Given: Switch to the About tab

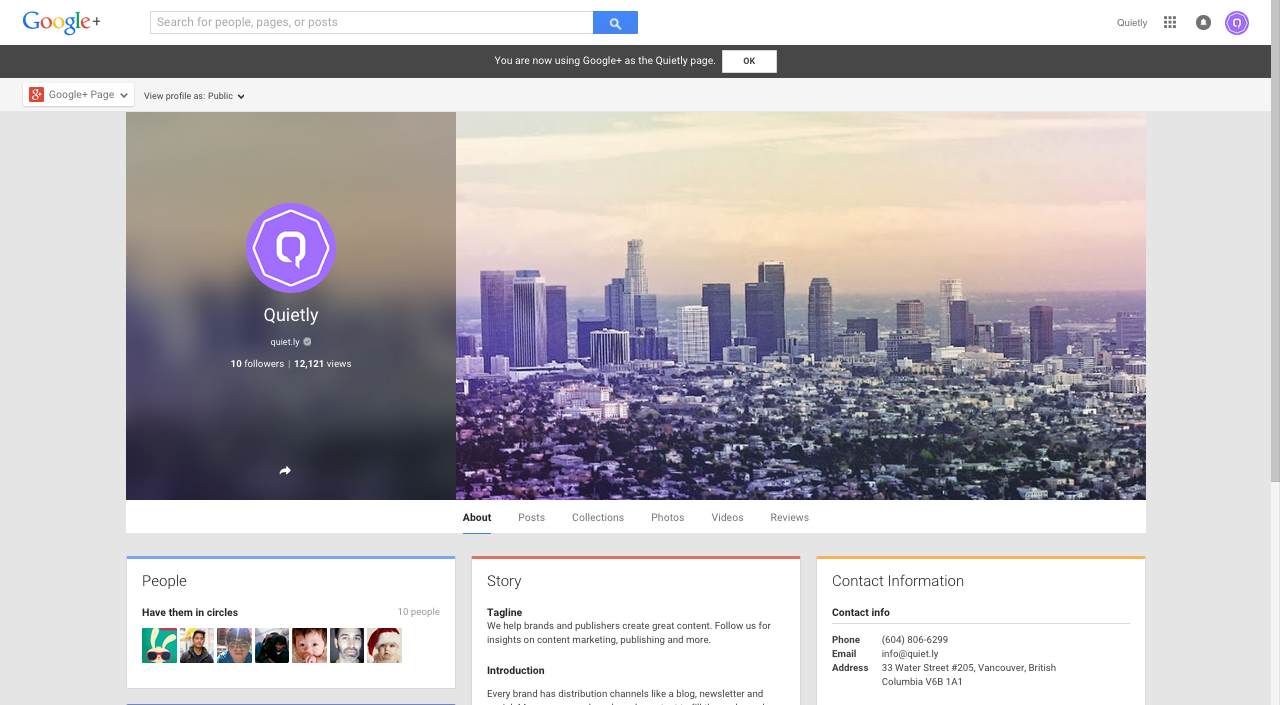Looking at the screenshot, I should tap(477, 517).
